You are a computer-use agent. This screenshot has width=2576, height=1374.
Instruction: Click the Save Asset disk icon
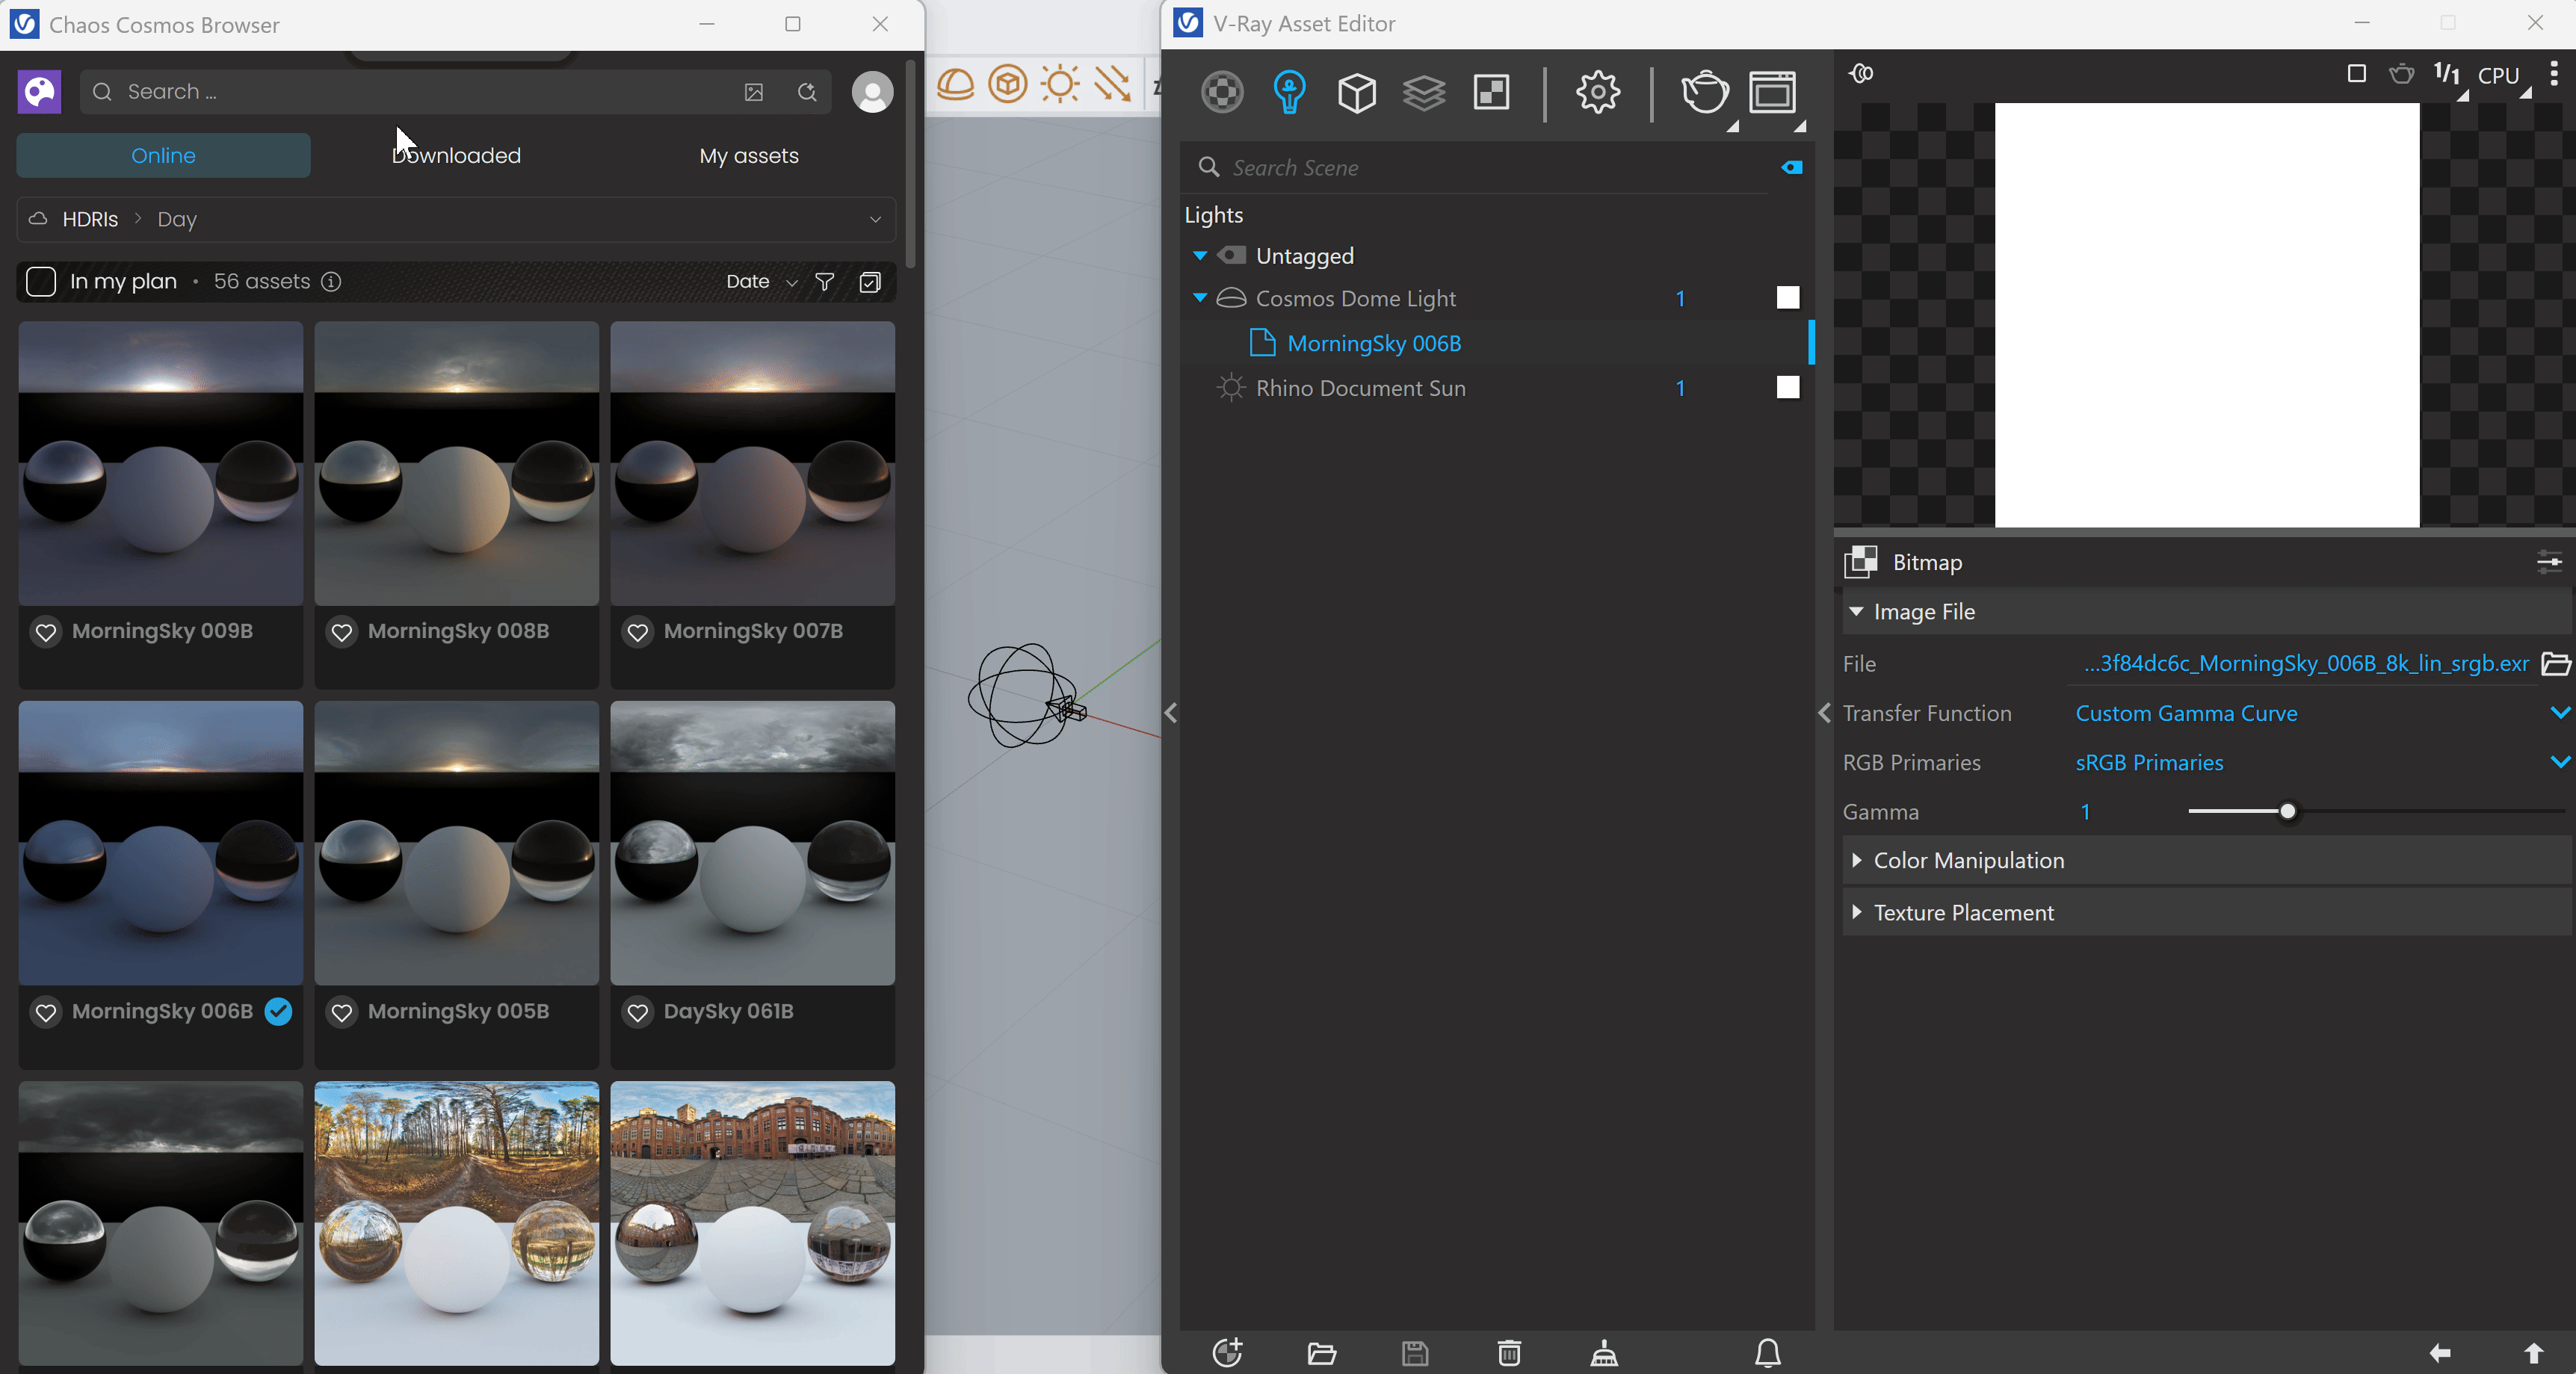1415,1354
